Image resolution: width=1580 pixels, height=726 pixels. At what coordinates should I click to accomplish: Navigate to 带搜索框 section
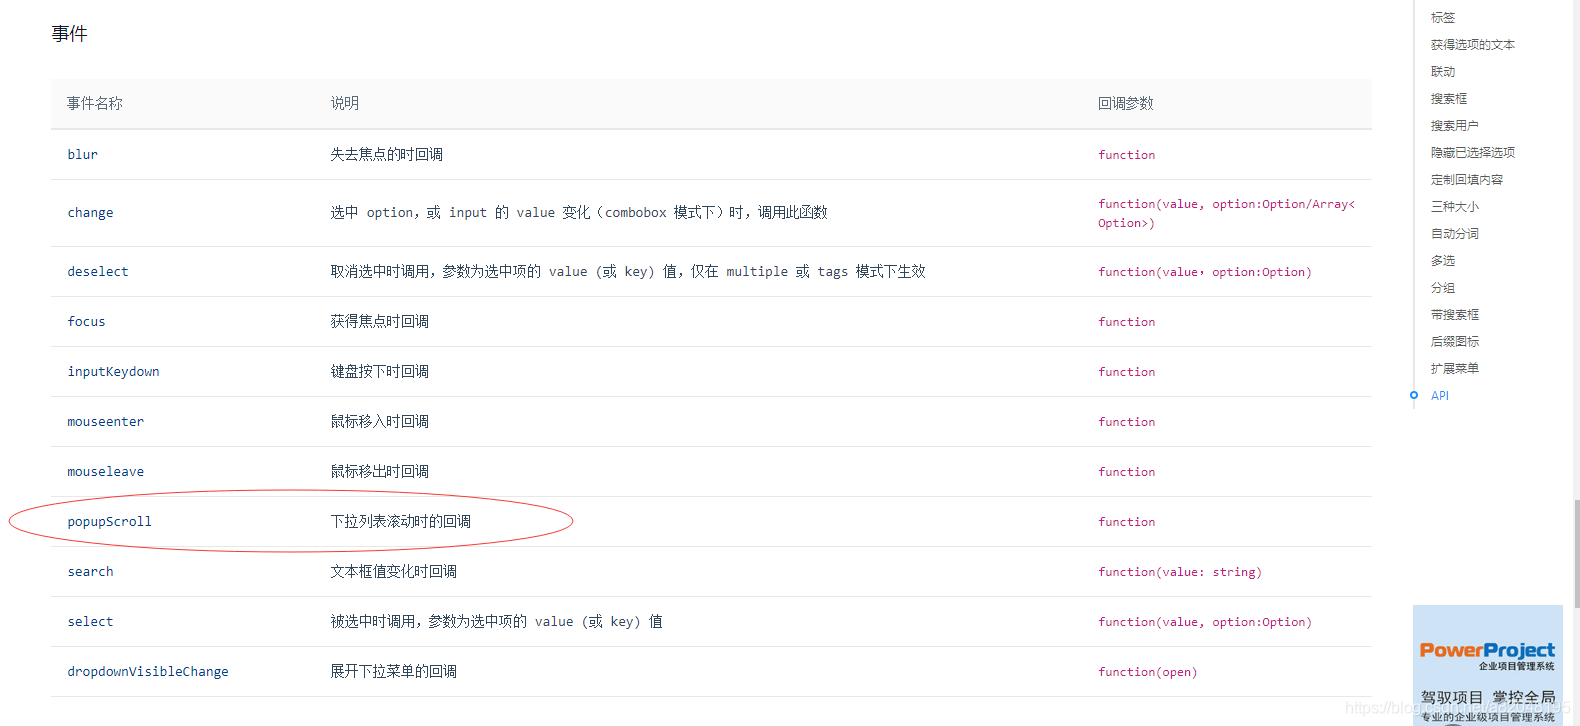1454,315
